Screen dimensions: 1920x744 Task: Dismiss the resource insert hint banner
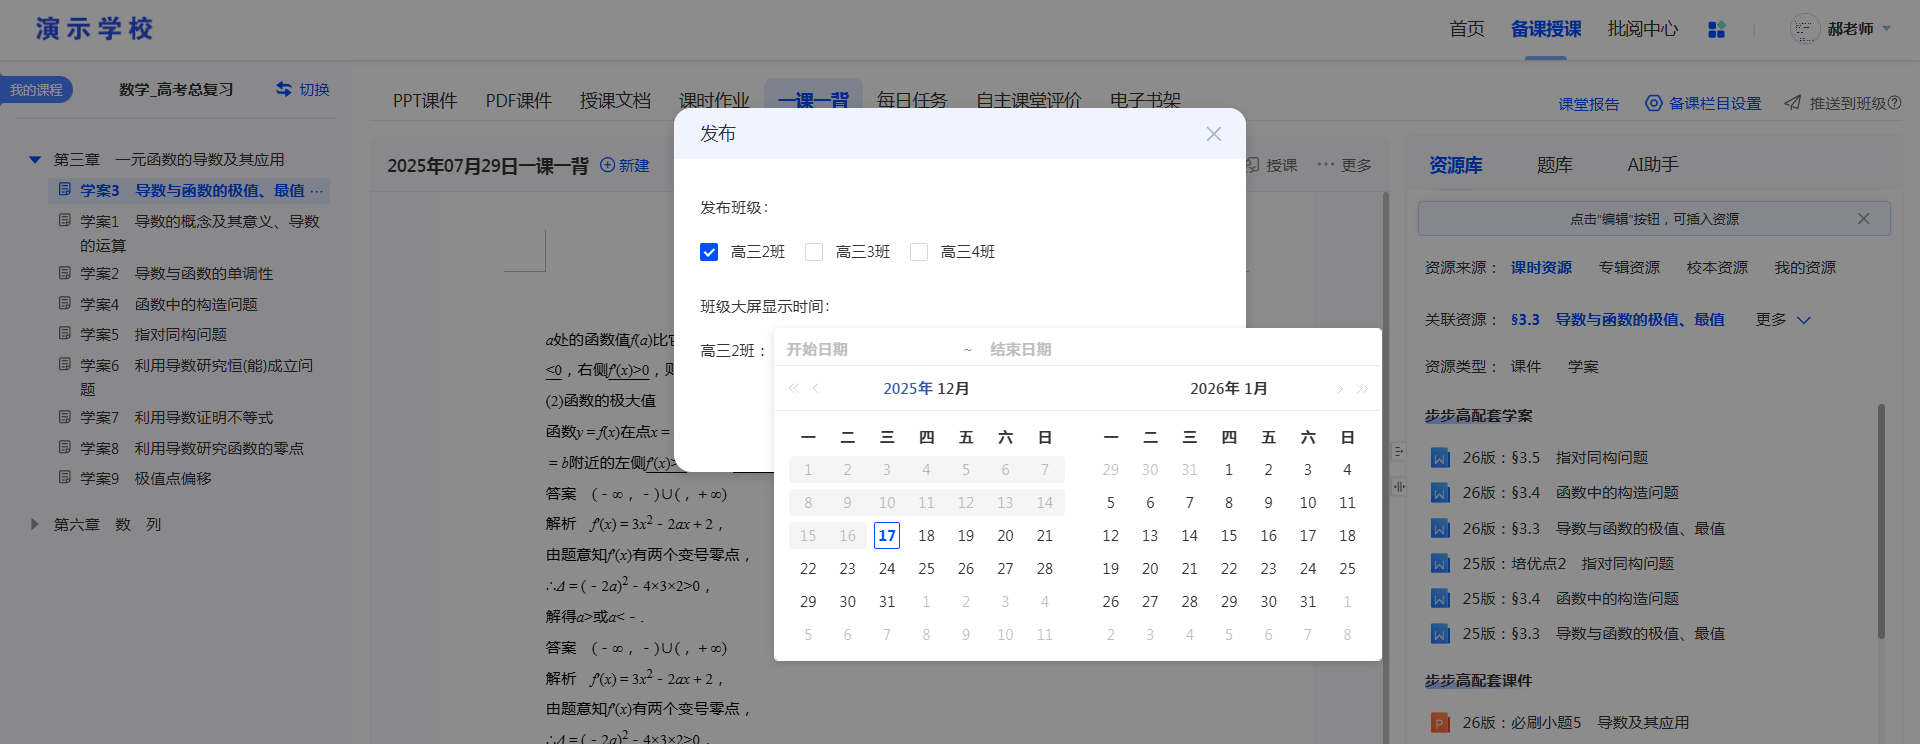[1863, 219]
